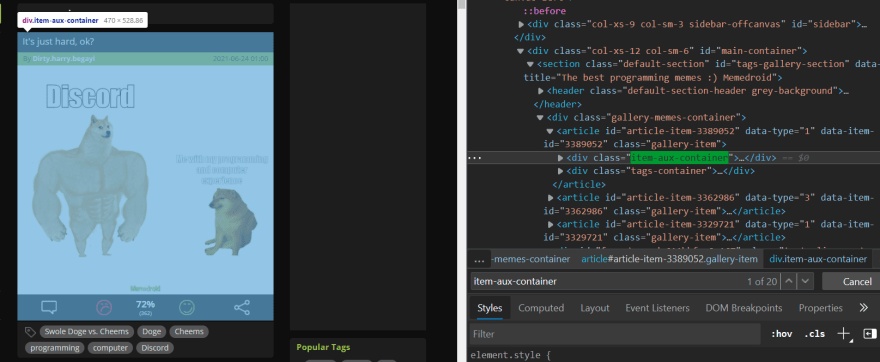
Task: Toggle the computed styles sidebar icon
Action: pos(870,334)
